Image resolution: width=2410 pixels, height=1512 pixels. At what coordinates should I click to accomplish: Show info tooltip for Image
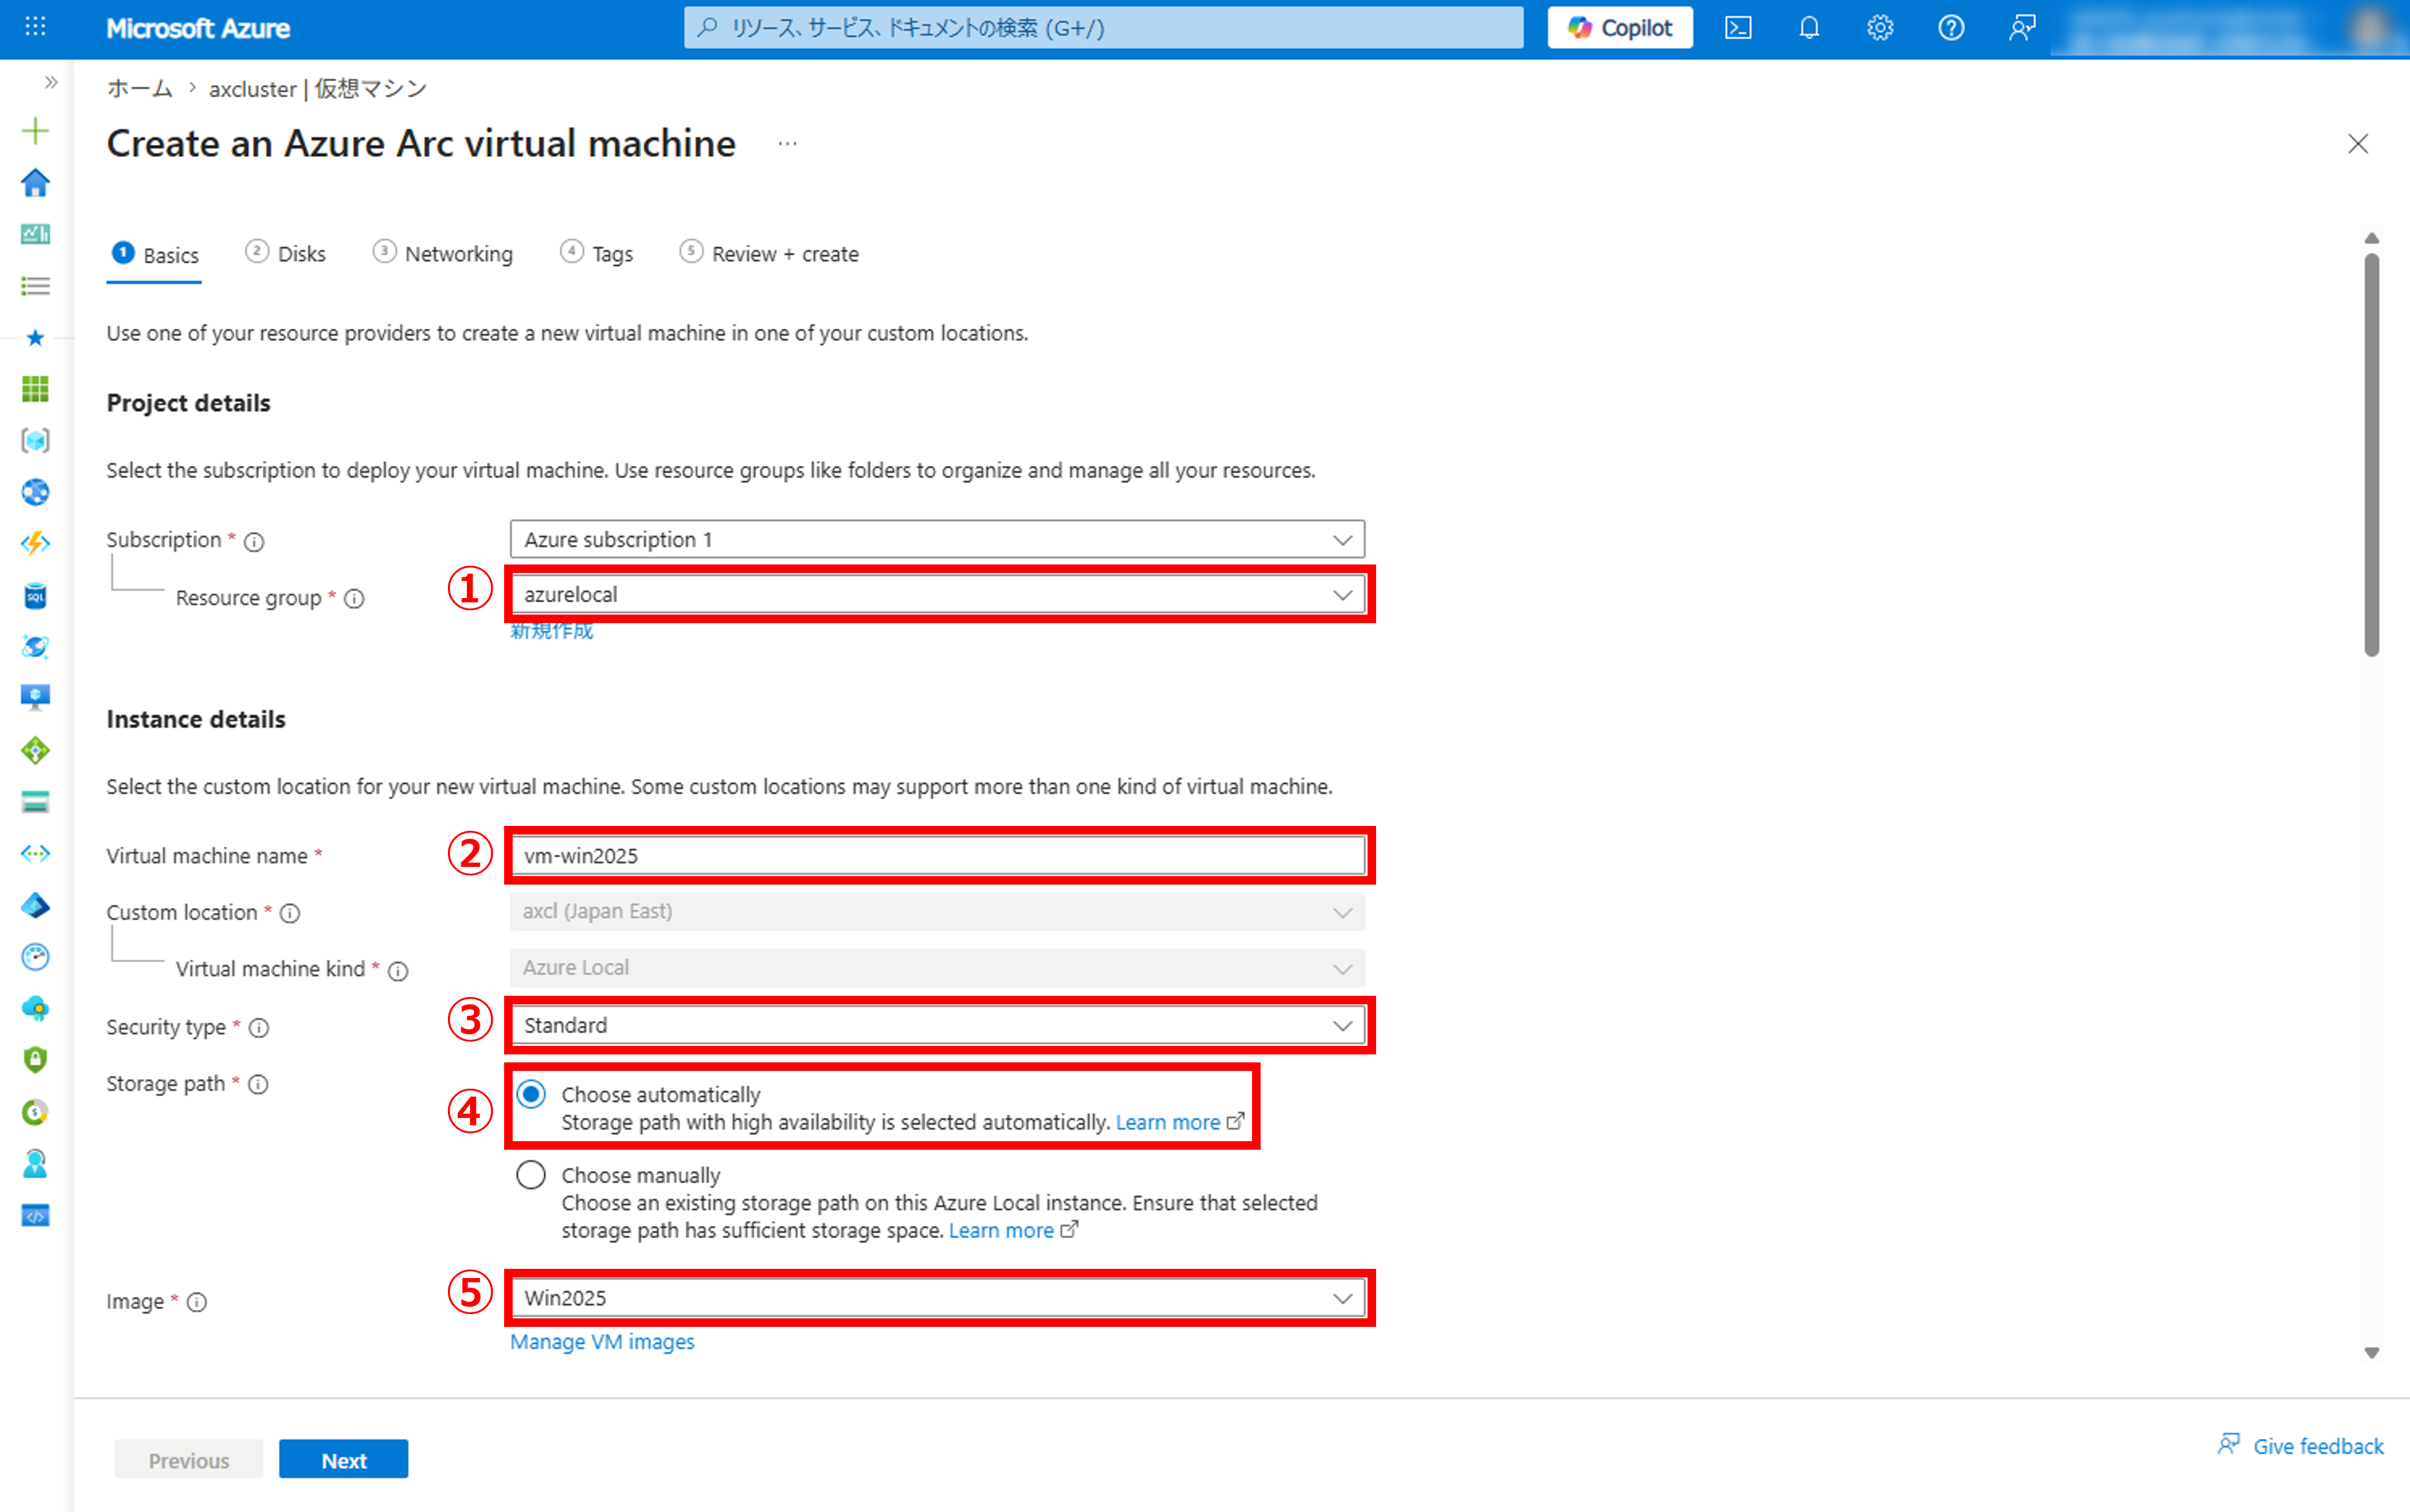coord(197,1302)
